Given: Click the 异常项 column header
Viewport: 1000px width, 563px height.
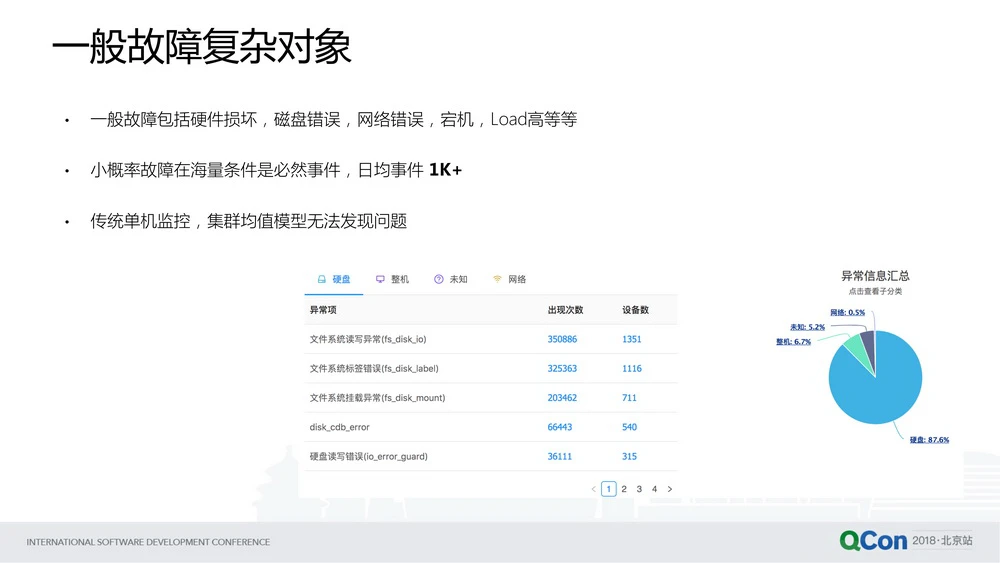Looking at the screenshot, I should click(x=323, y=310).
